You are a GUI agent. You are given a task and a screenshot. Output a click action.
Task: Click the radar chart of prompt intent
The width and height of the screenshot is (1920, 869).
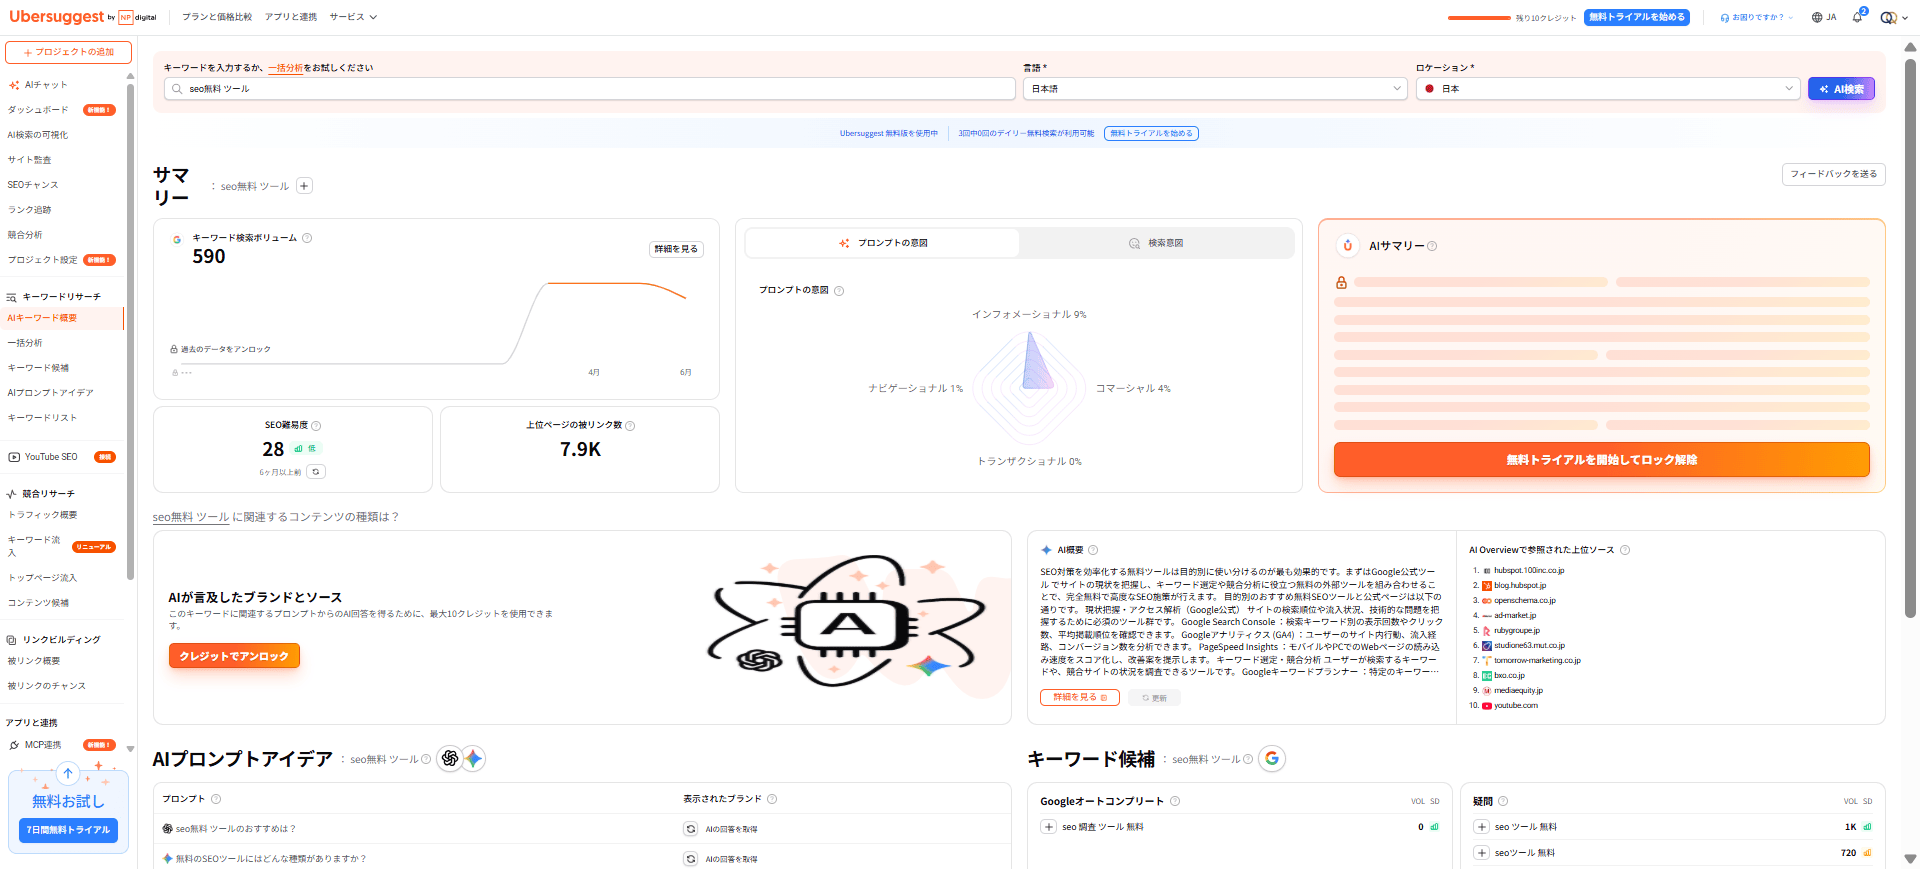pos(1030,387)
